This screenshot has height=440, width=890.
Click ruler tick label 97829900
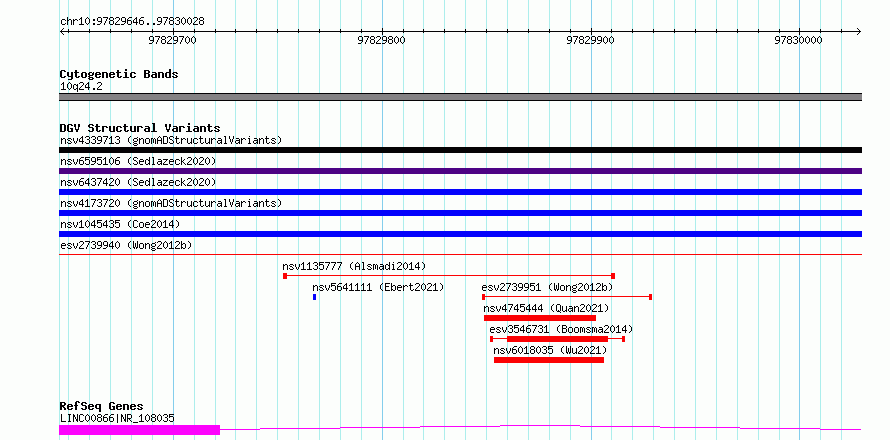(x=590, y=40)
